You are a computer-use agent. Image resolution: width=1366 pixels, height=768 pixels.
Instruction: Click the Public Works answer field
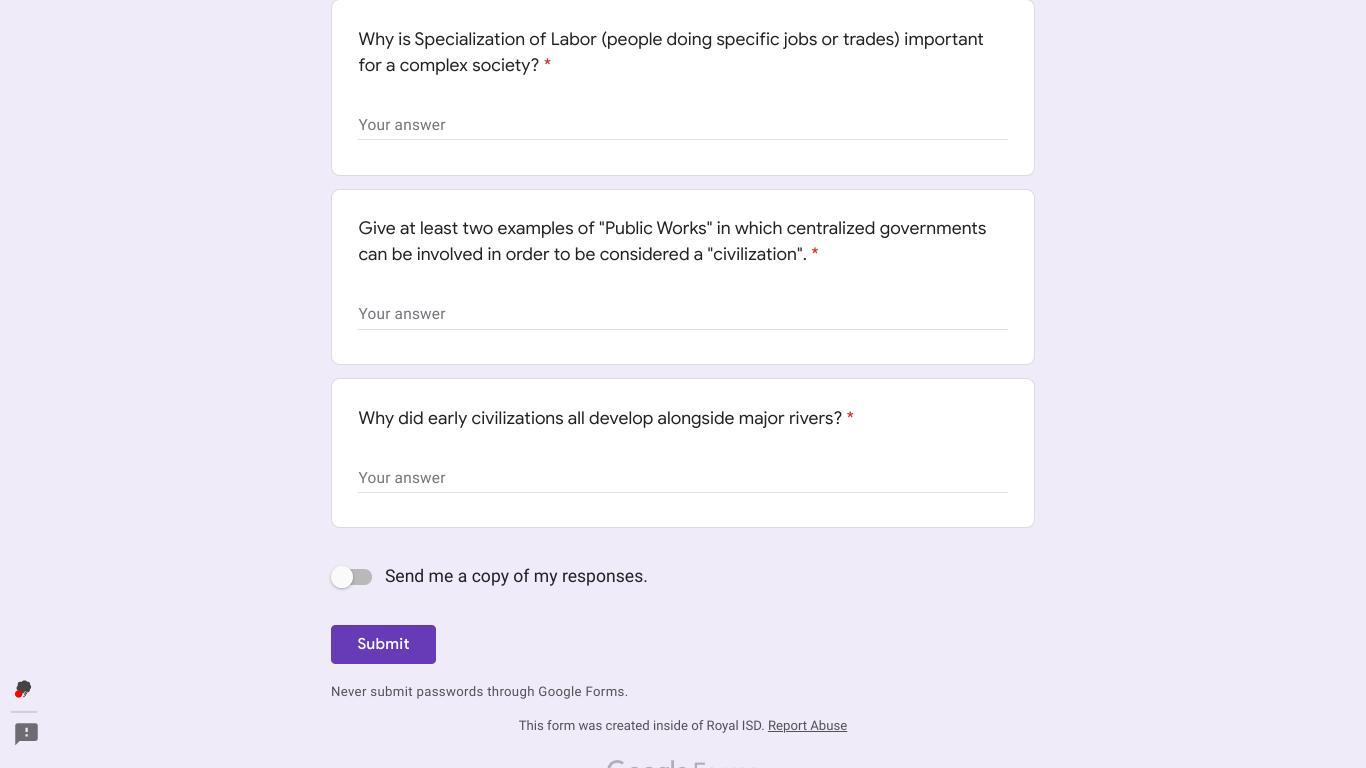pos(682,314)
